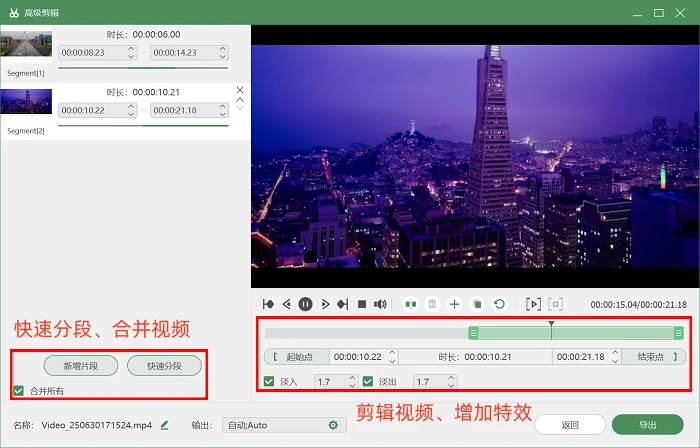
Task: Step back one frame
Action: [x=287, y=304]
